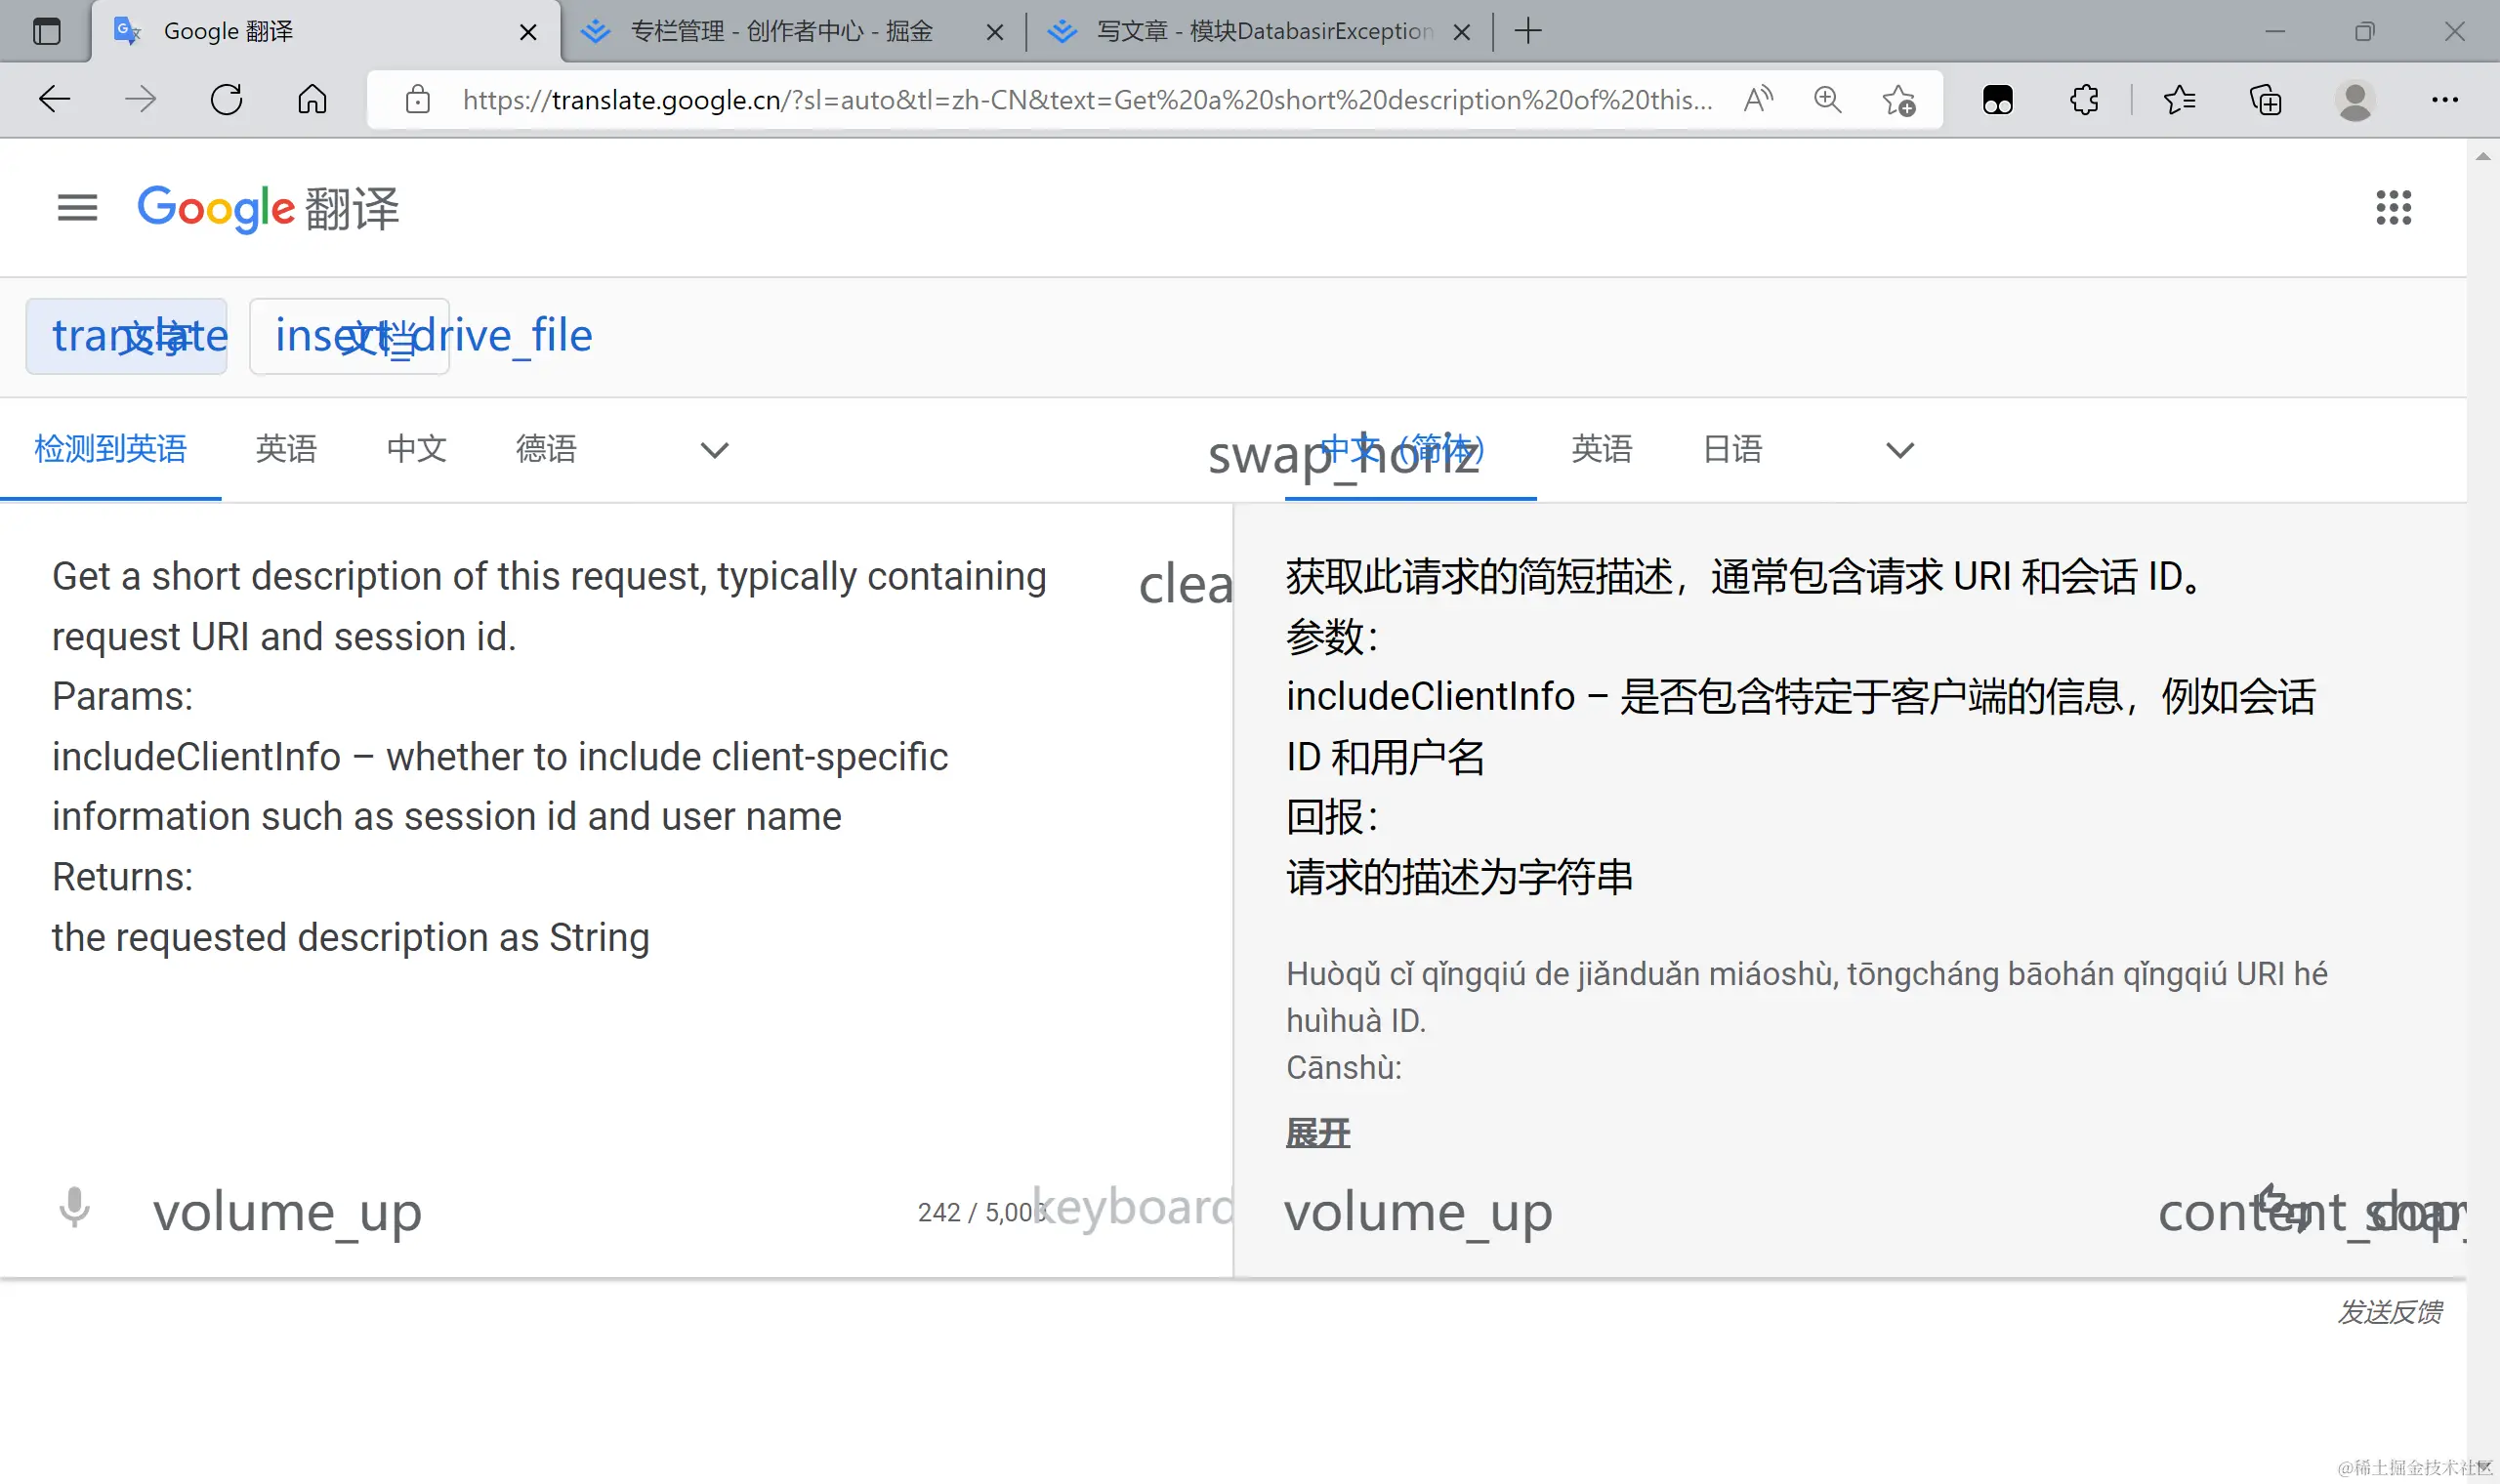
Task: Select the text translation mode button
Action: (x=127, y=336)
